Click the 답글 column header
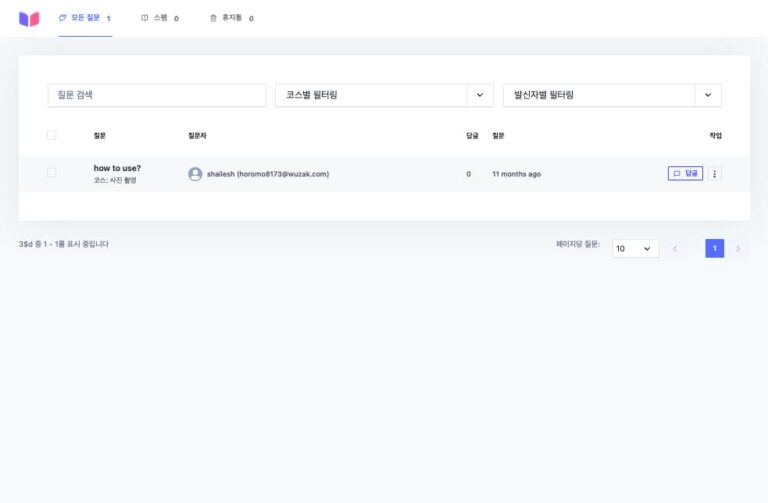Image resolution: width=768 pixels, height=503 pixels. click(x=472, y=135)
